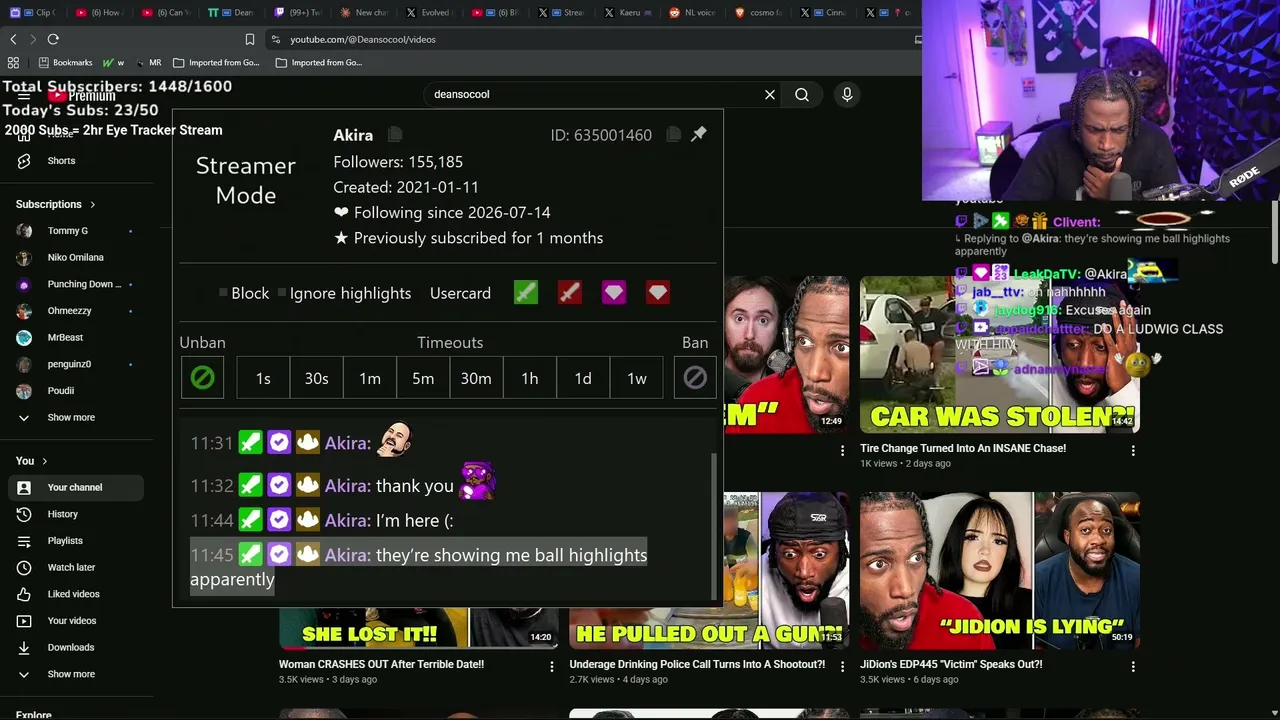This screenshot has height=720, width=1280.
Task: Switch to the 'NL voice' browser tab
Action: (x=692, y=13)
